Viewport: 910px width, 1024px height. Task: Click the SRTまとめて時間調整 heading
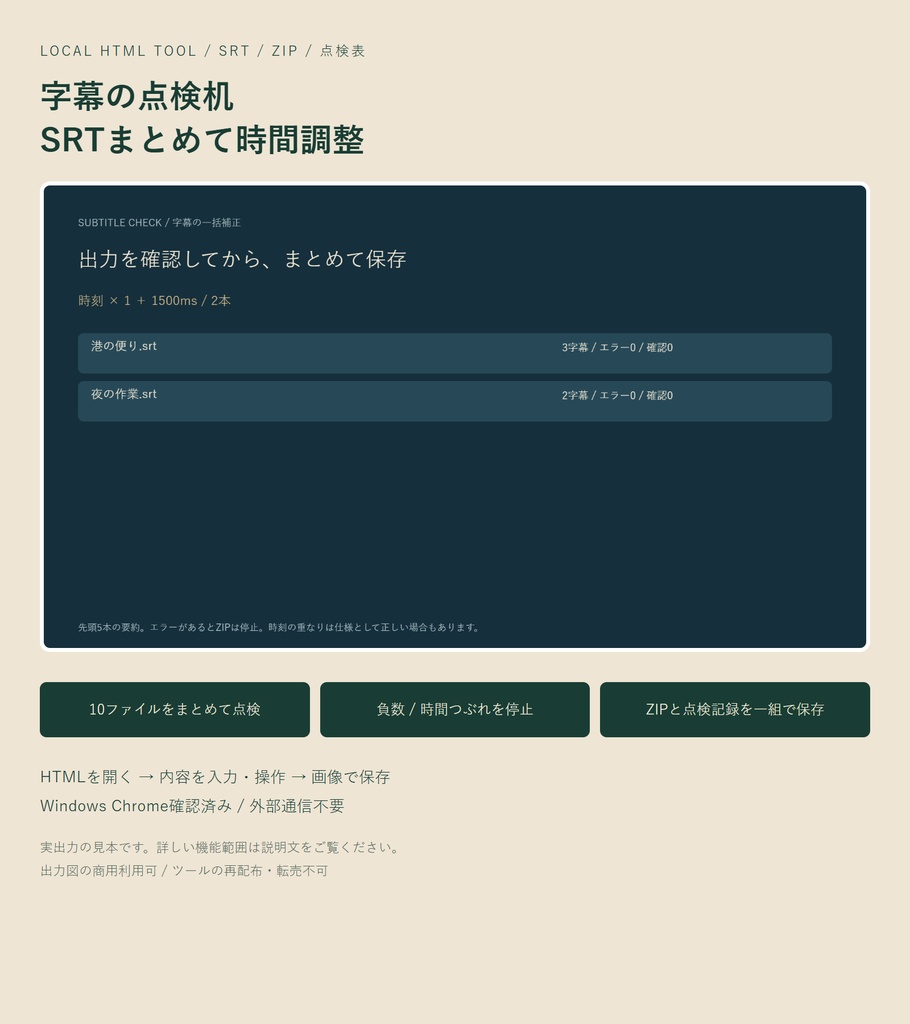click(x=202, y=140)
